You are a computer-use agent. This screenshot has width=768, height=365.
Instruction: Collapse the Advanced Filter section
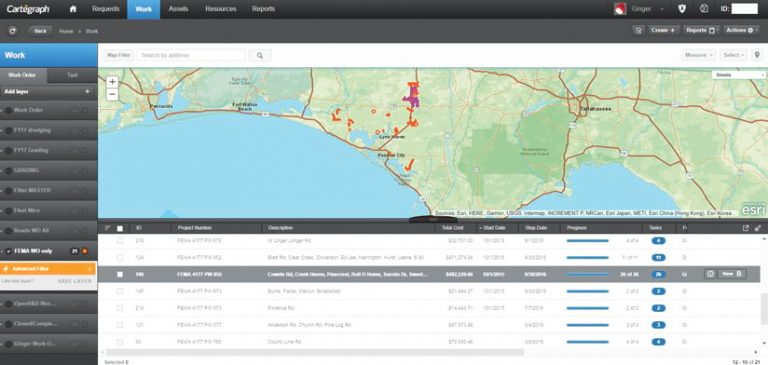[x=90, y=268]
